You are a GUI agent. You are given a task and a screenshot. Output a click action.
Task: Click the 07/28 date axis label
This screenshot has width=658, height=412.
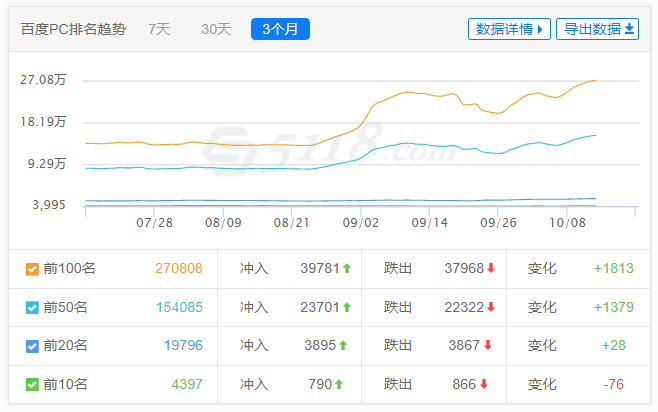pyautogui.click(x=154, y=223)
